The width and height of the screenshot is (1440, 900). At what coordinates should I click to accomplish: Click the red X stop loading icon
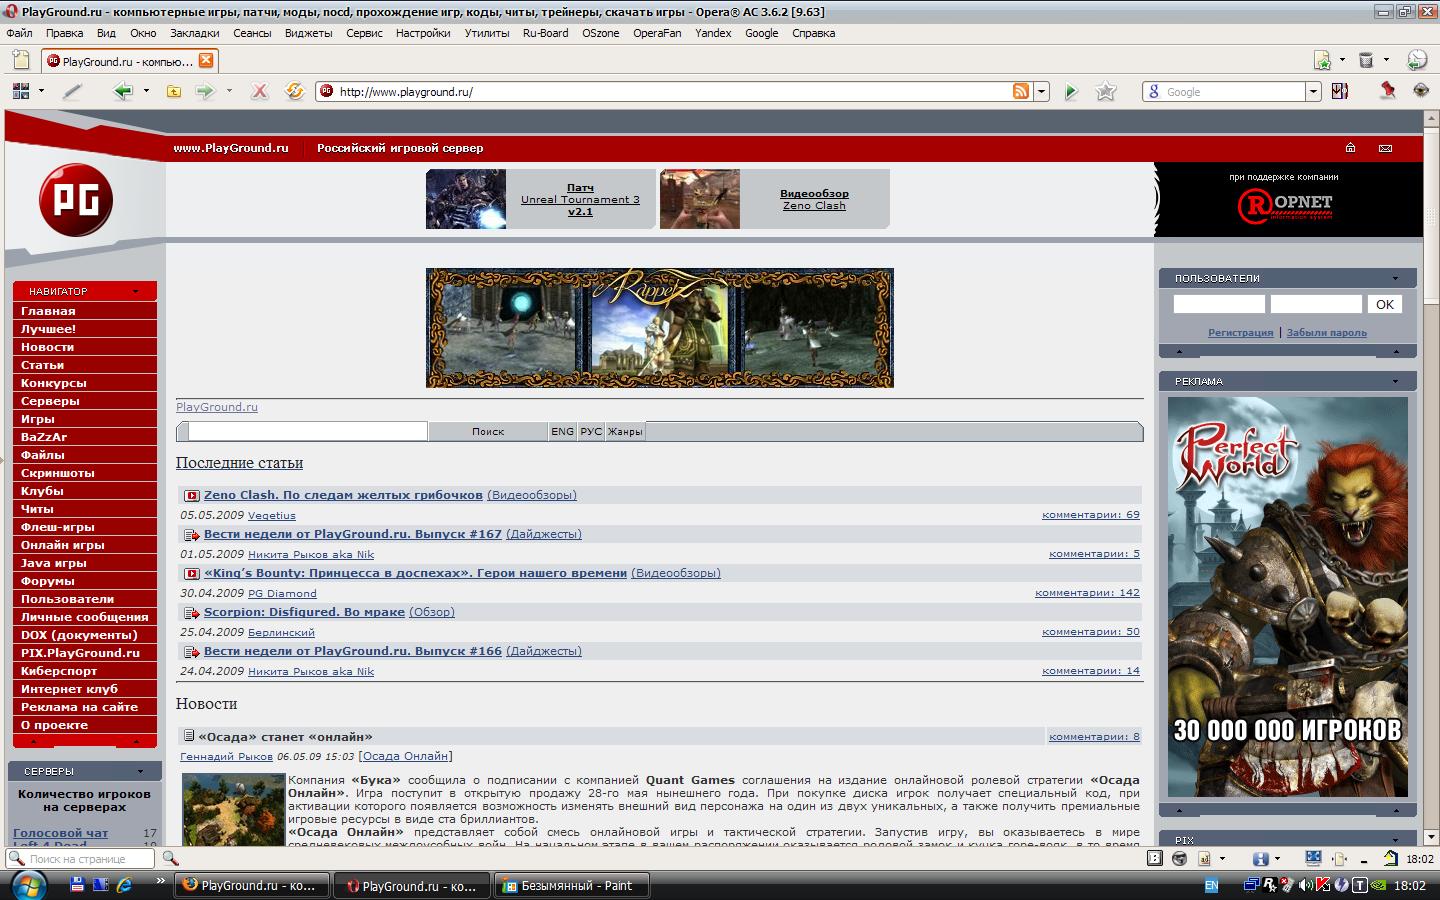[x=259, y=91]
